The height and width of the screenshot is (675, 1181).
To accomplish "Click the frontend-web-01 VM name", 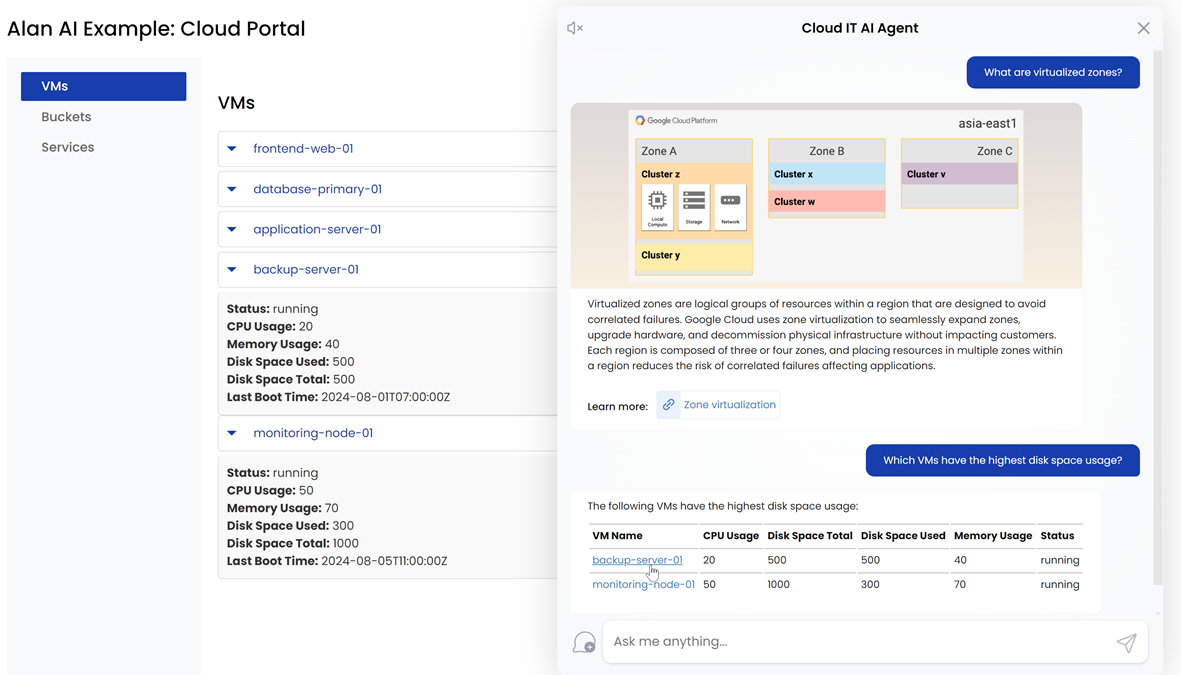I will click(303, 149).
